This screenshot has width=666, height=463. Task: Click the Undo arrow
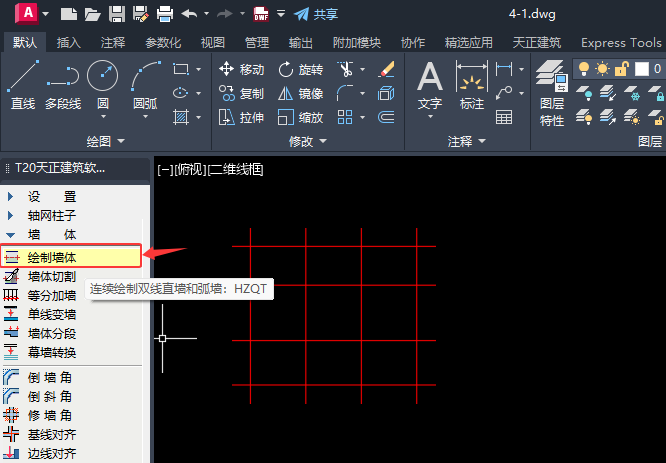pyautogui.click(x=189, y=14)
